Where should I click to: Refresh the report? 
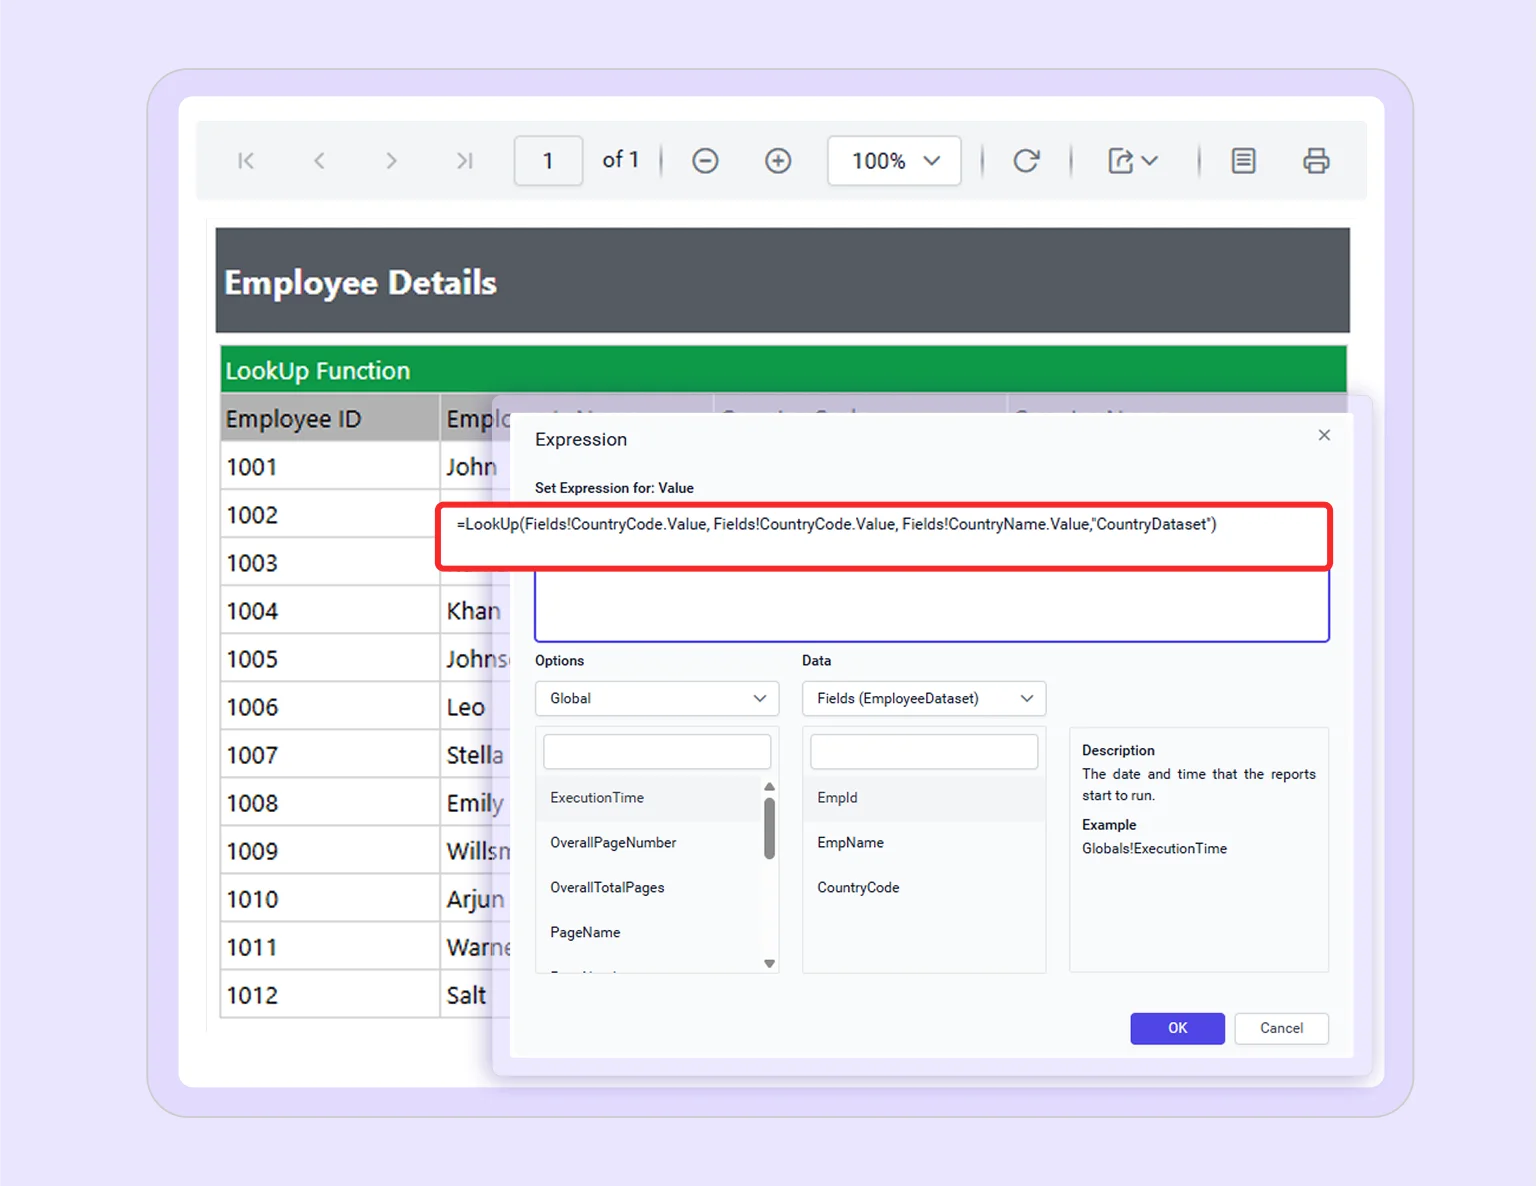click(1027, 160)
